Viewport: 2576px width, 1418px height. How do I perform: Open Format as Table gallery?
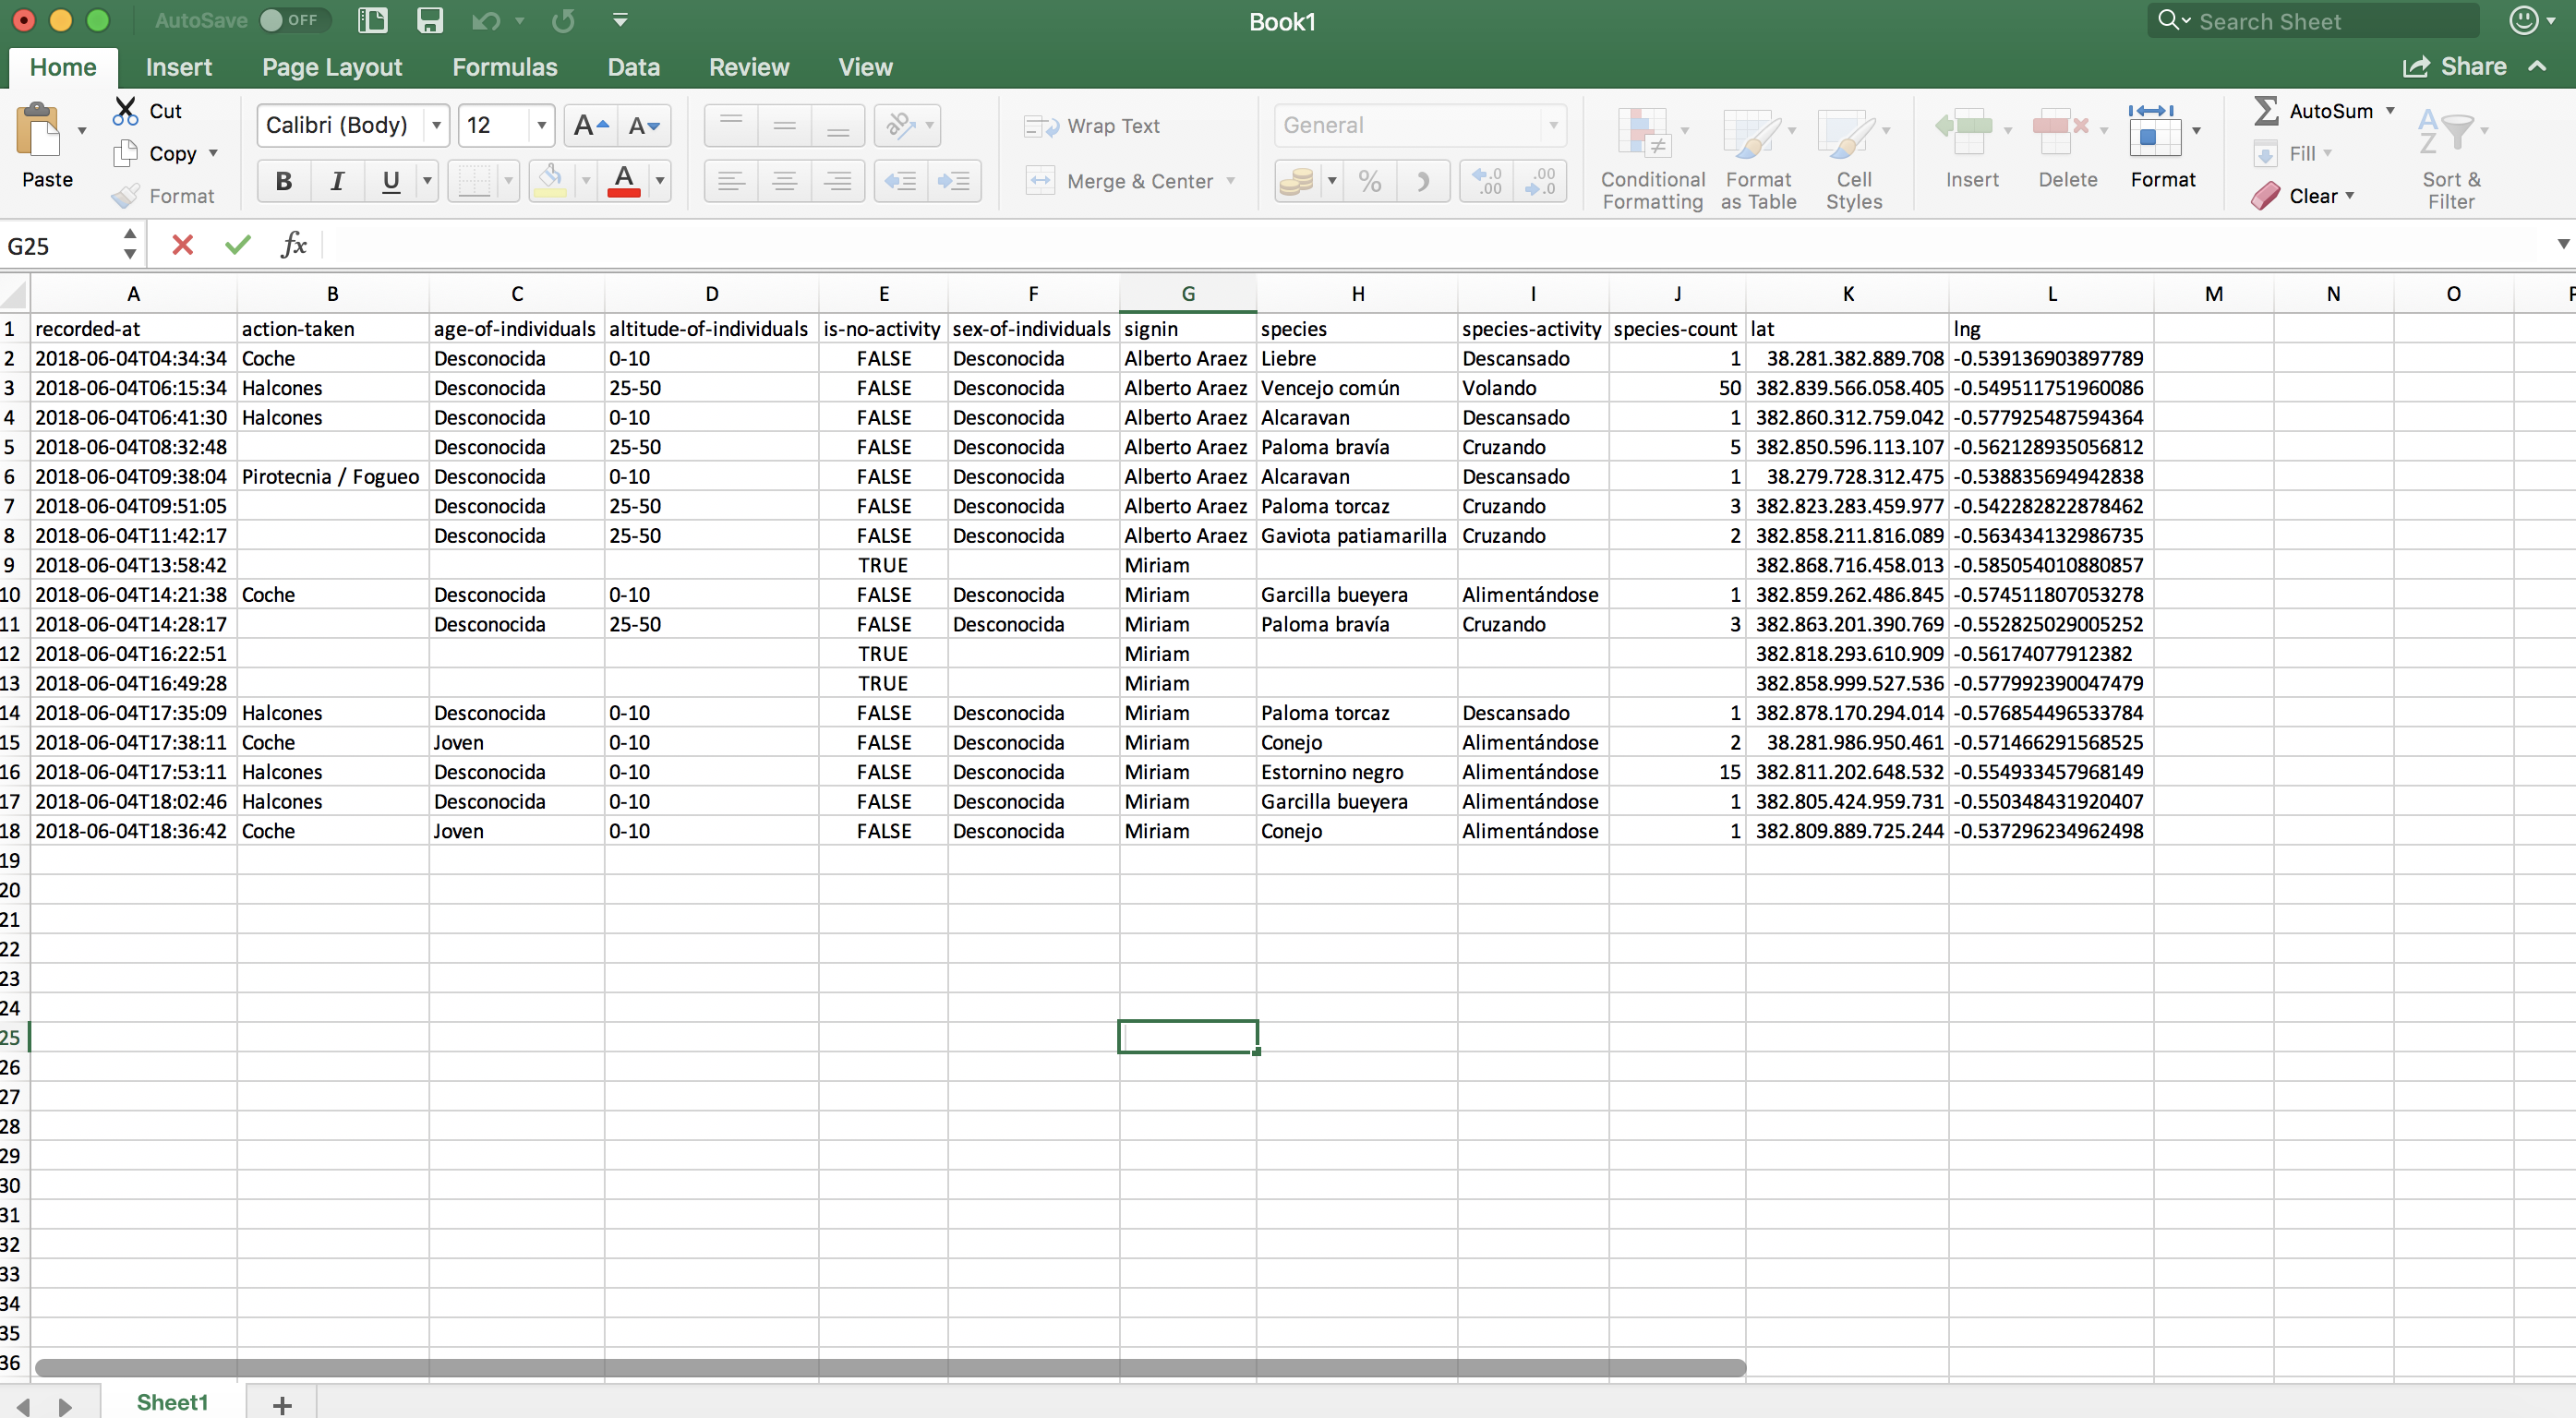pyautogui.click(x=1758, y=158)
